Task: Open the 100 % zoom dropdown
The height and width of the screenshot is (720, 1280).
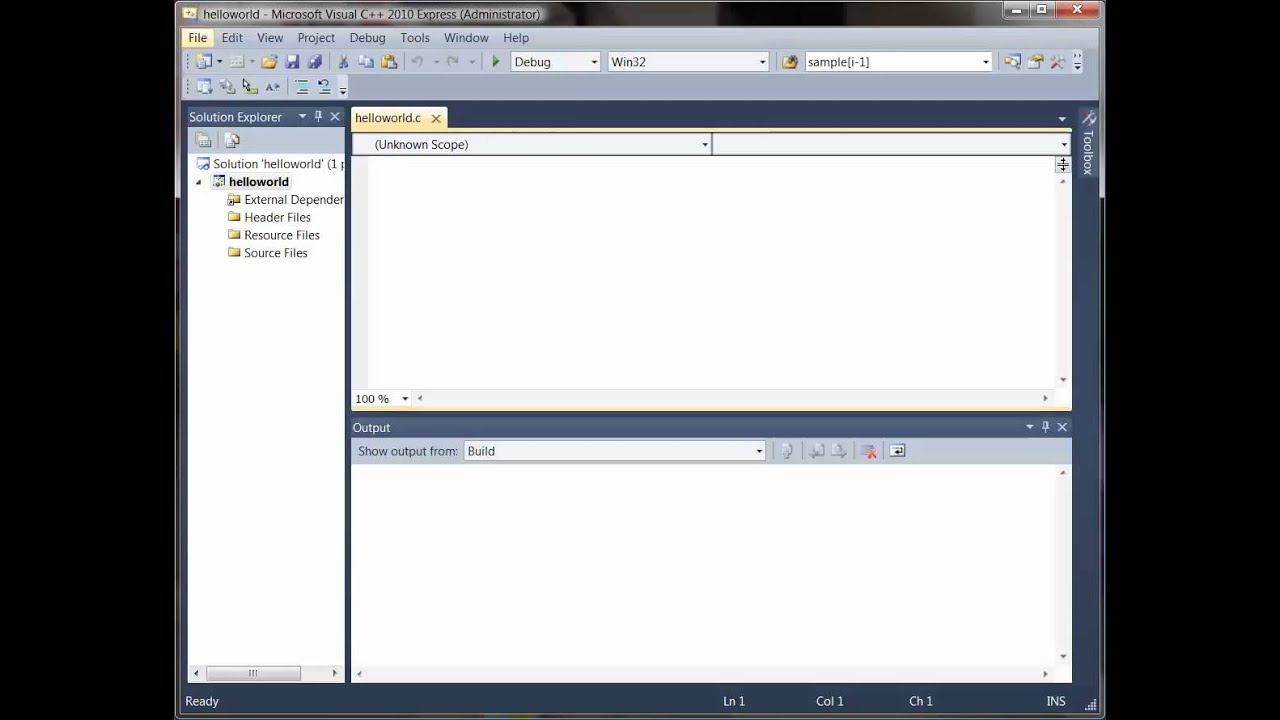Action: coord(405,399)
